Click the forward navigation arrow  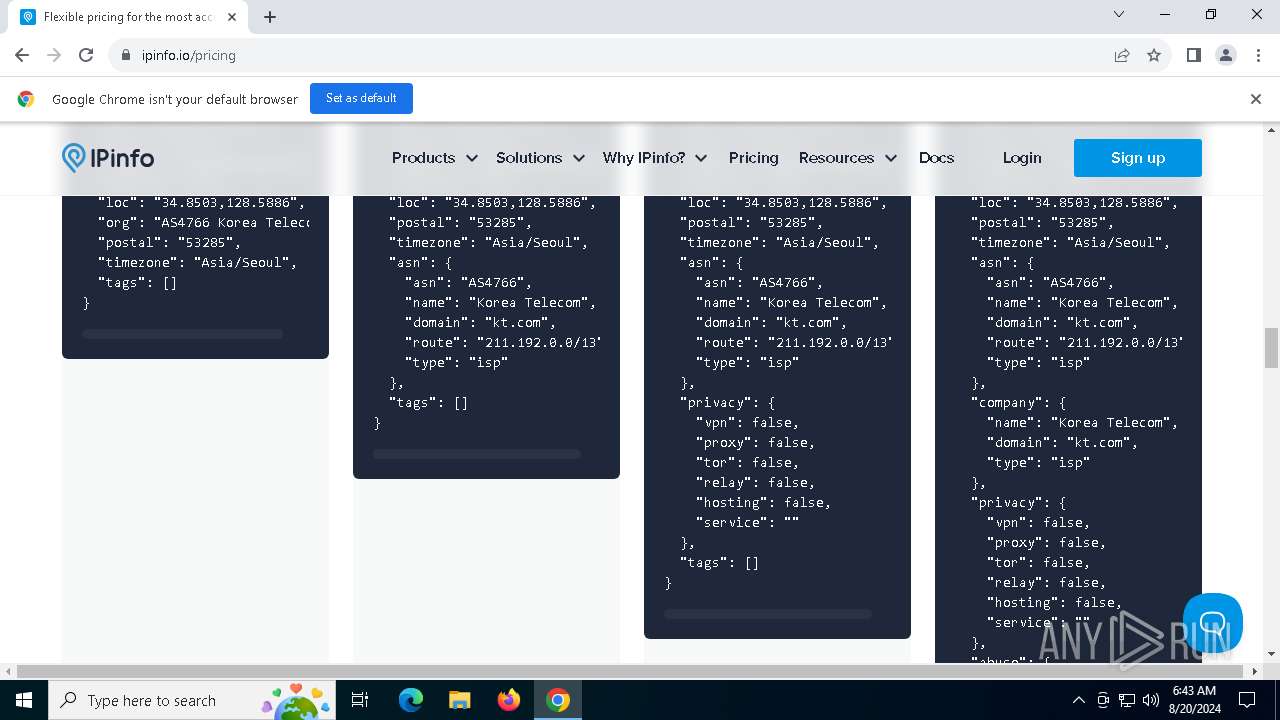pyautogui.click(x=54, y=55)
